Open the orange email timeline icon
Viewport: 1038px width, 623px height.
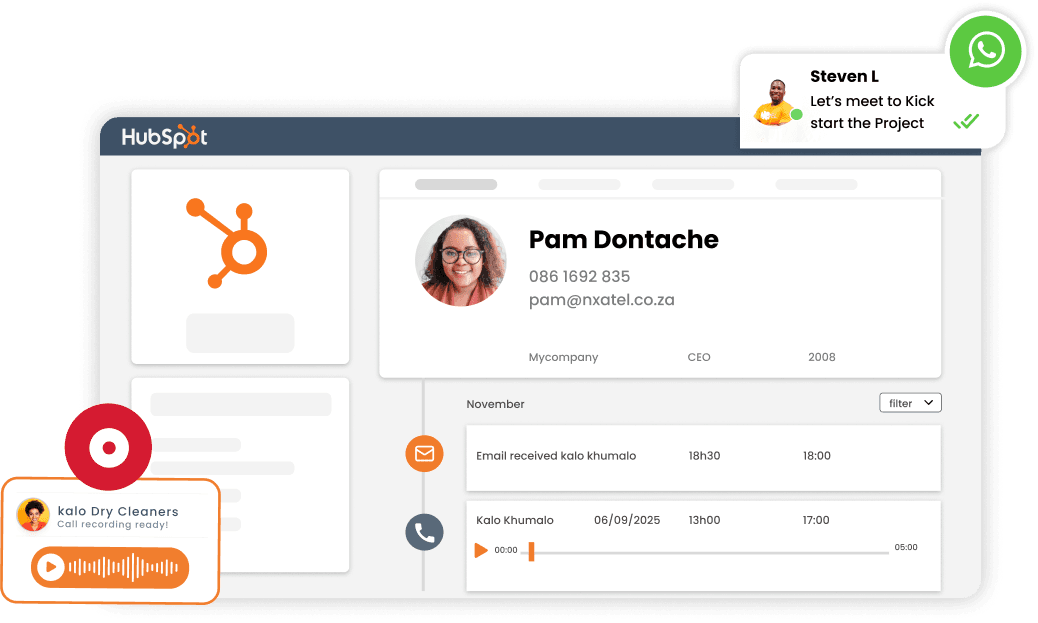(x=424, y=454)
